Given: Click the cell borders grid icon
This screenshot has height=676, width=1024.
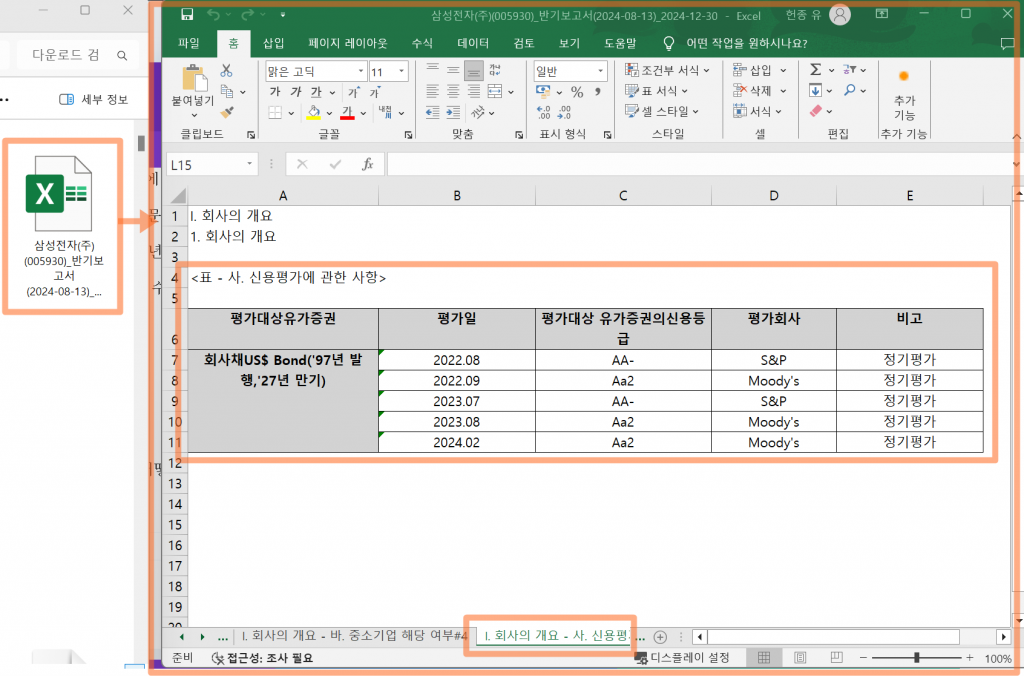Looking at the screenshot, I should coord(275,112).
